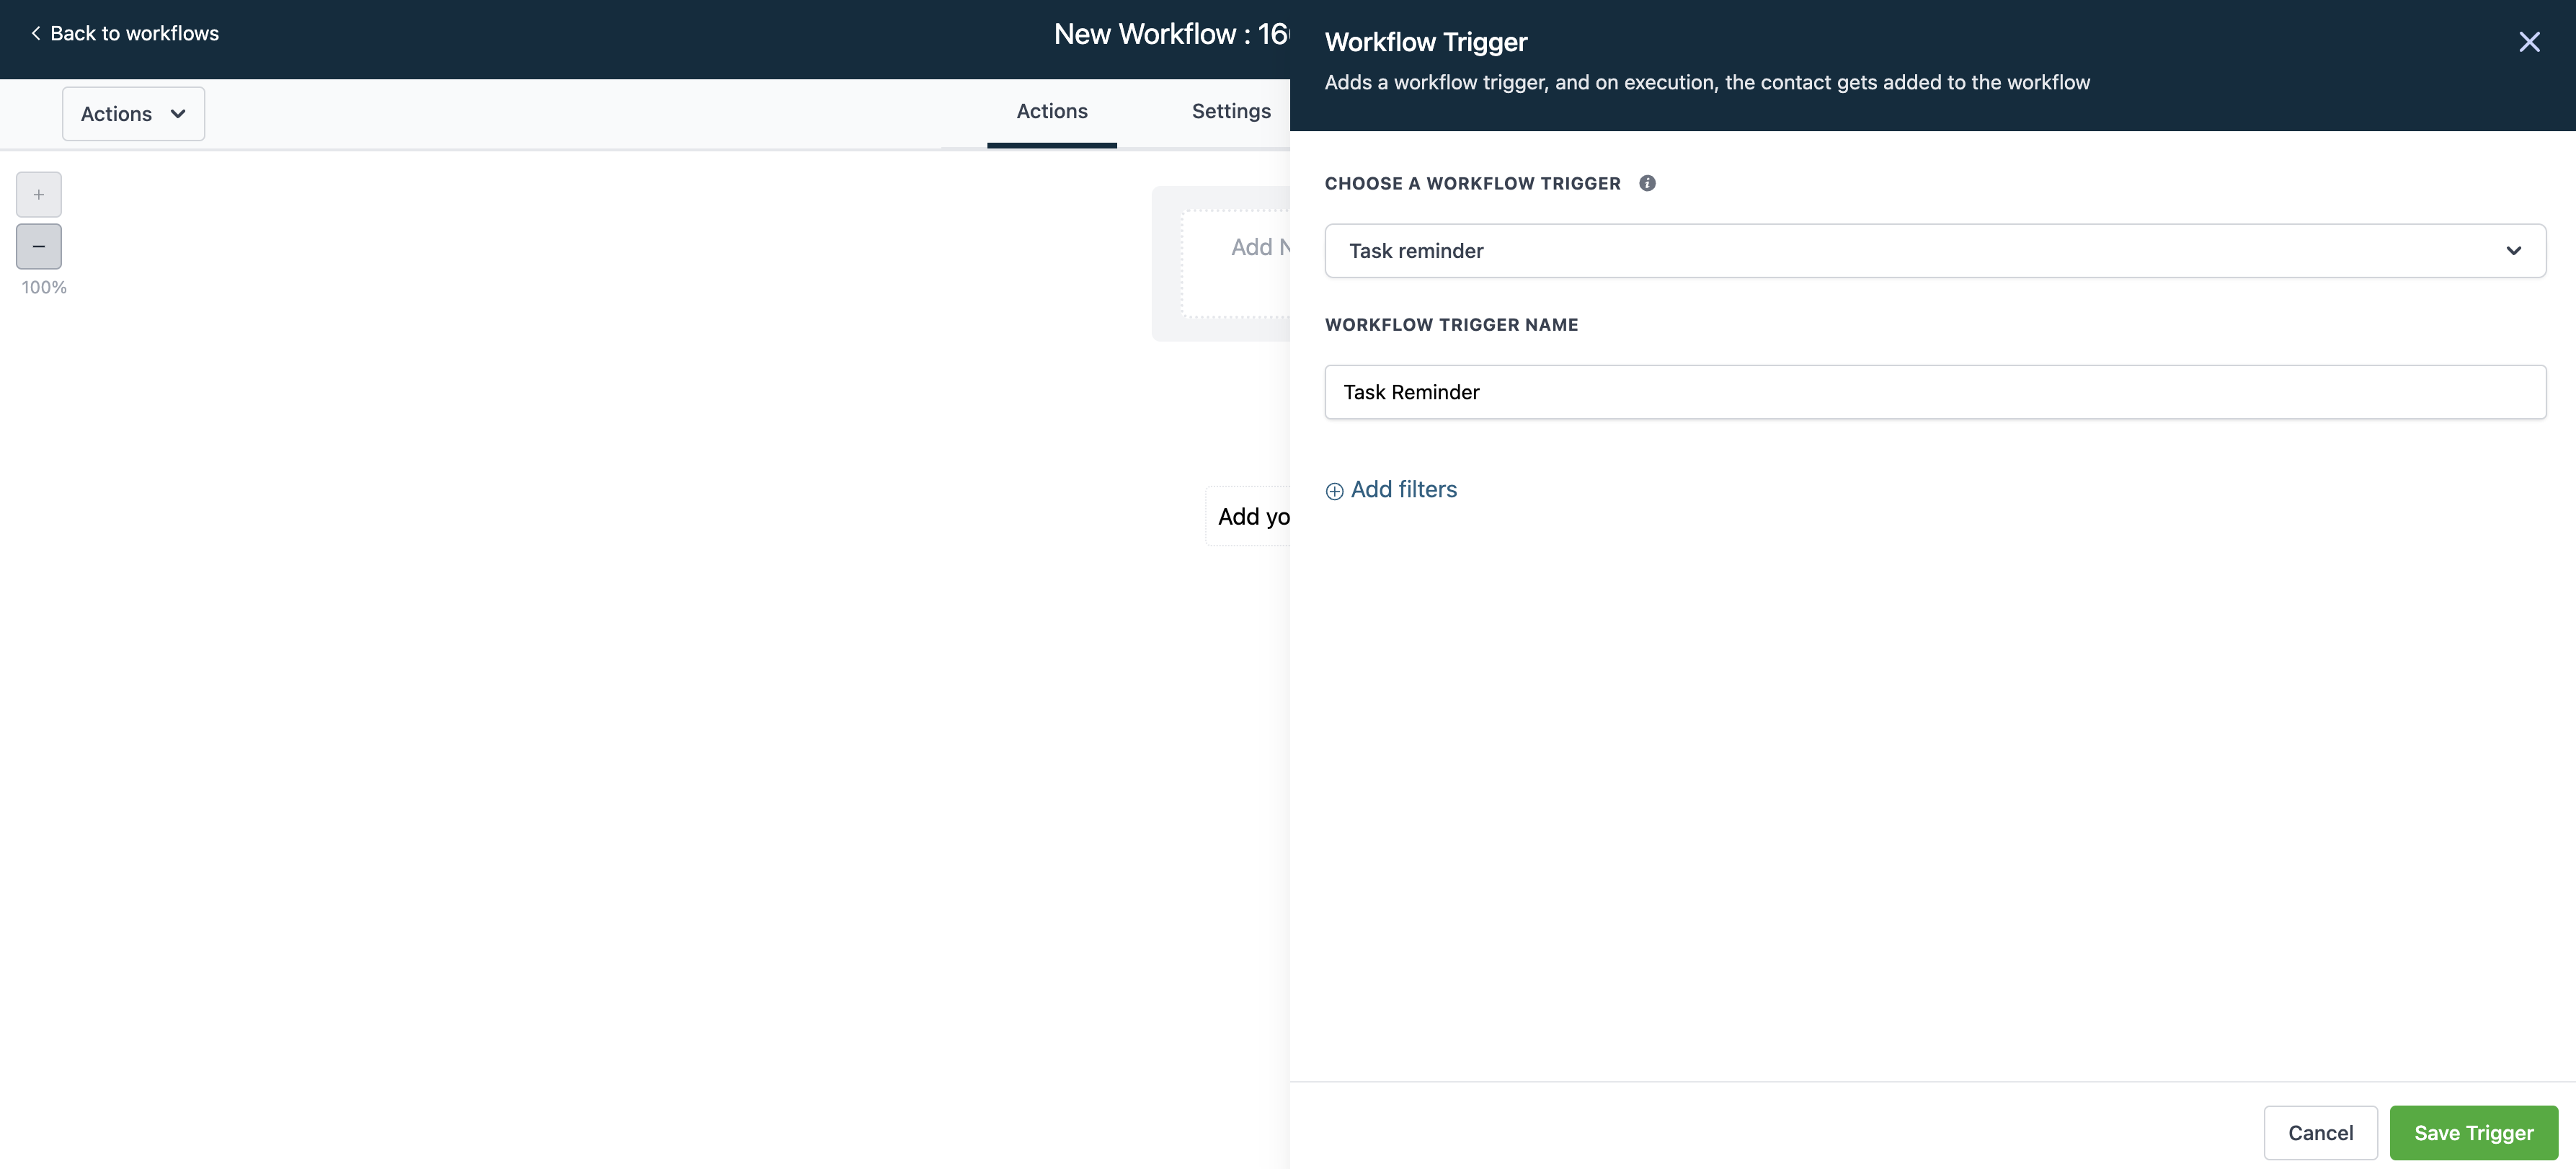Click the Back to workflows link

pos(134,33)
